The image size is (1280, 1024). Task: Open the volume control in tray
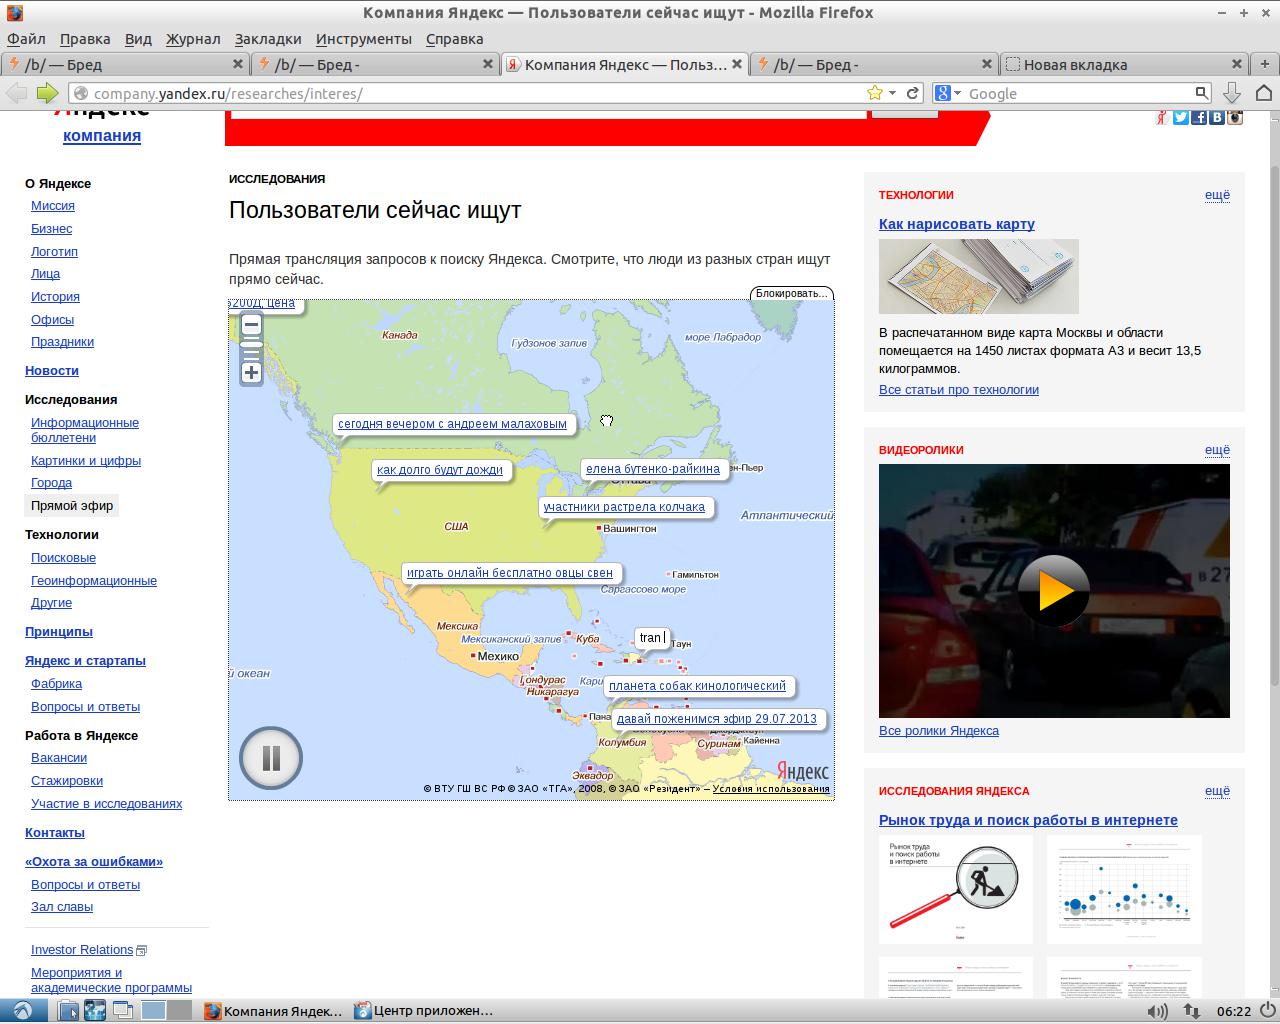coord(1157,1011)
